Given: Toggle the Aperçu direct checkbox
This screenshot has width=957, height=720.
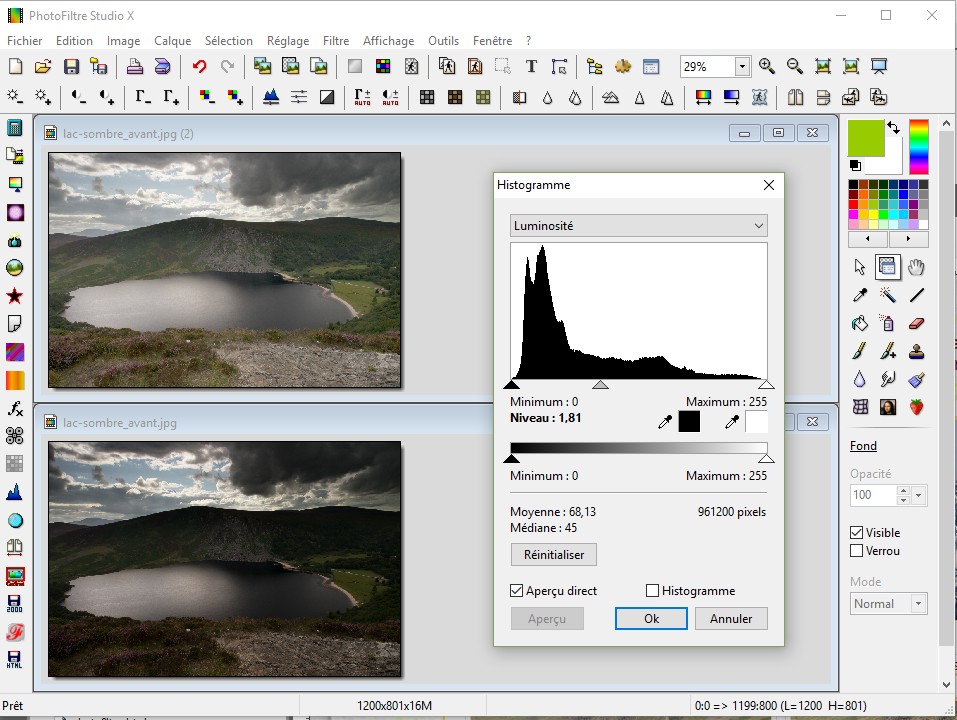Looking at the screenshot, I should point(516,591).
